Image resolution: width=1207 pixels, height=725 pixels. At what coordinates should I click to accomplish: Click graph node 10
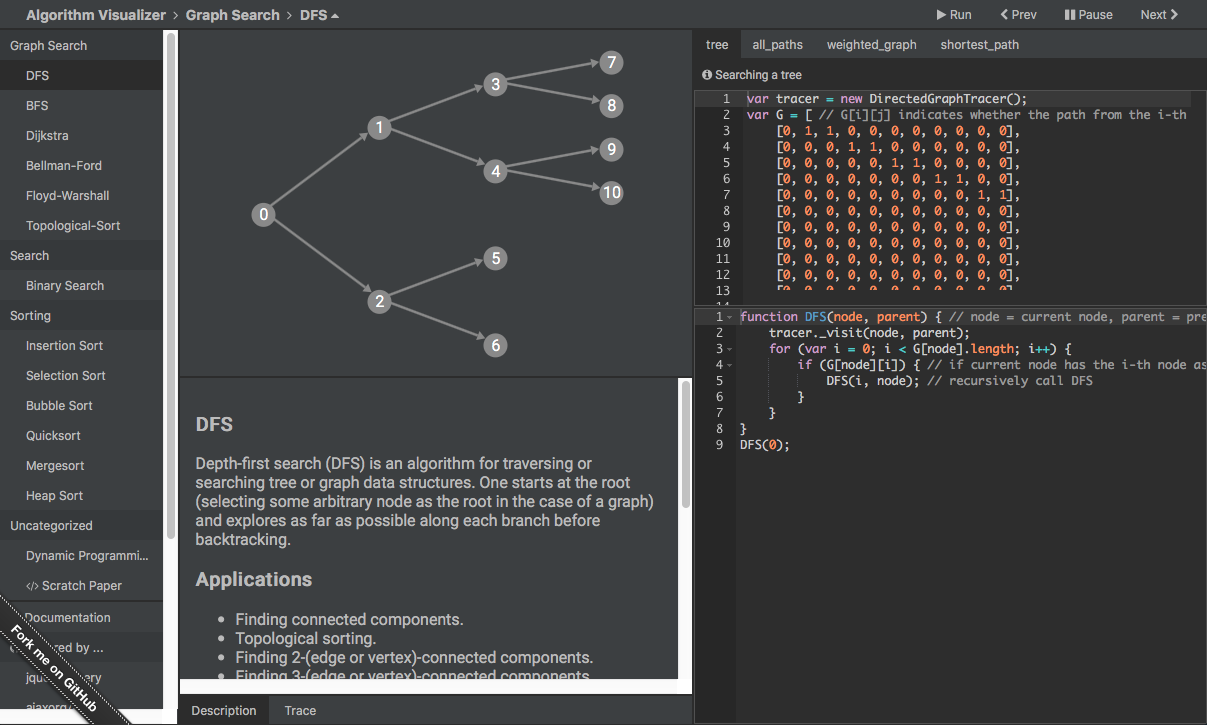612,193
